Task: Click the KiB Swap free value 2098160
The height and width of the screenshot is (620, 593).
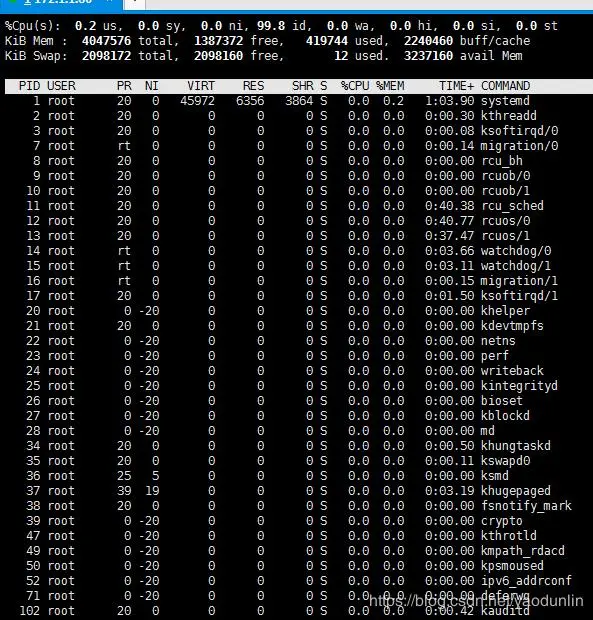Action: point(218,56)
